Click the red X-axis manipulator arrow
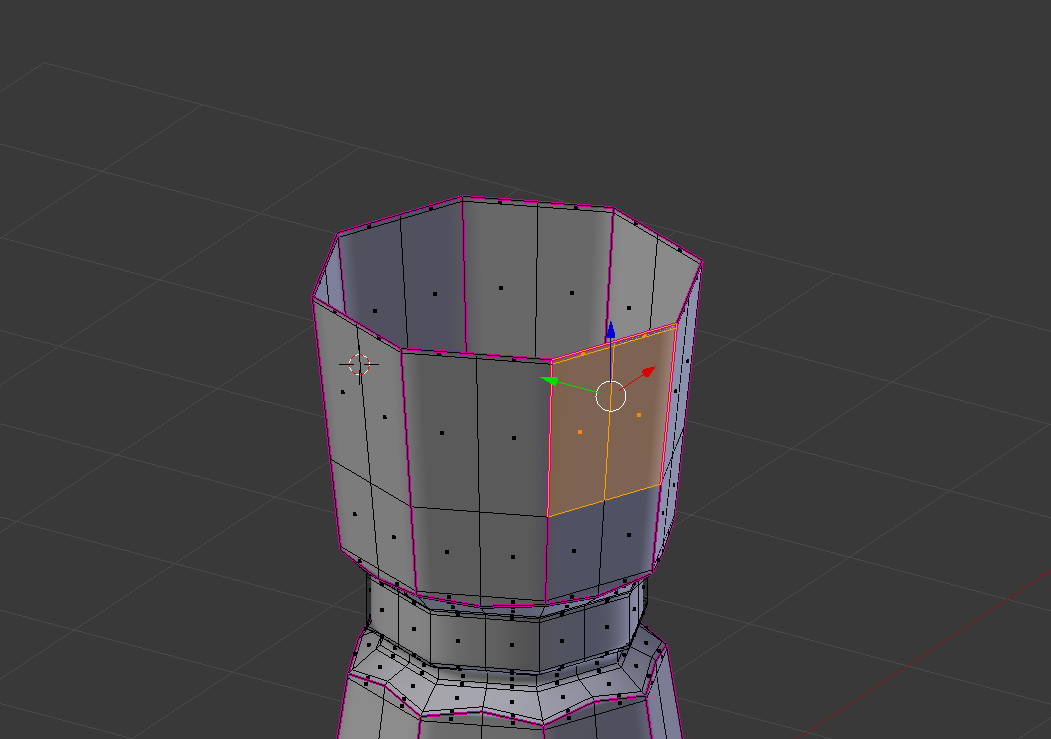This screenshot has width=1051, height=739. click(648, 371)
